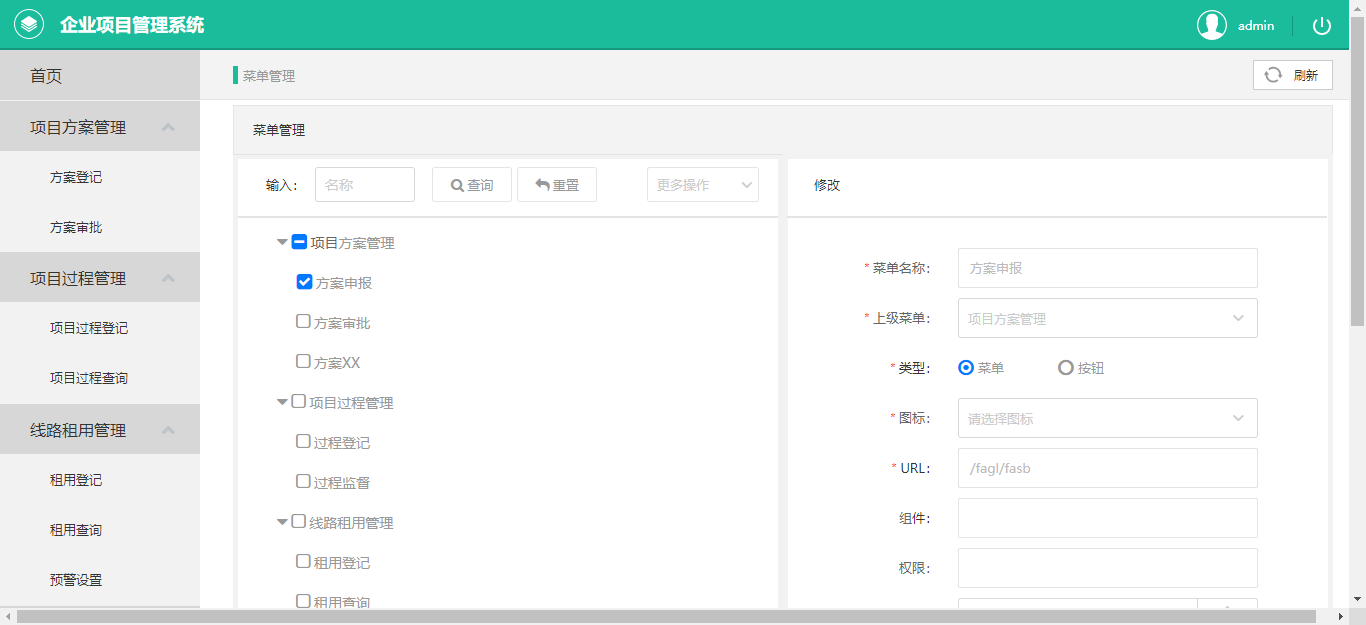Focus the 组件 input field
This screenshot has height=625, width=1366.
pos(1108,518)
